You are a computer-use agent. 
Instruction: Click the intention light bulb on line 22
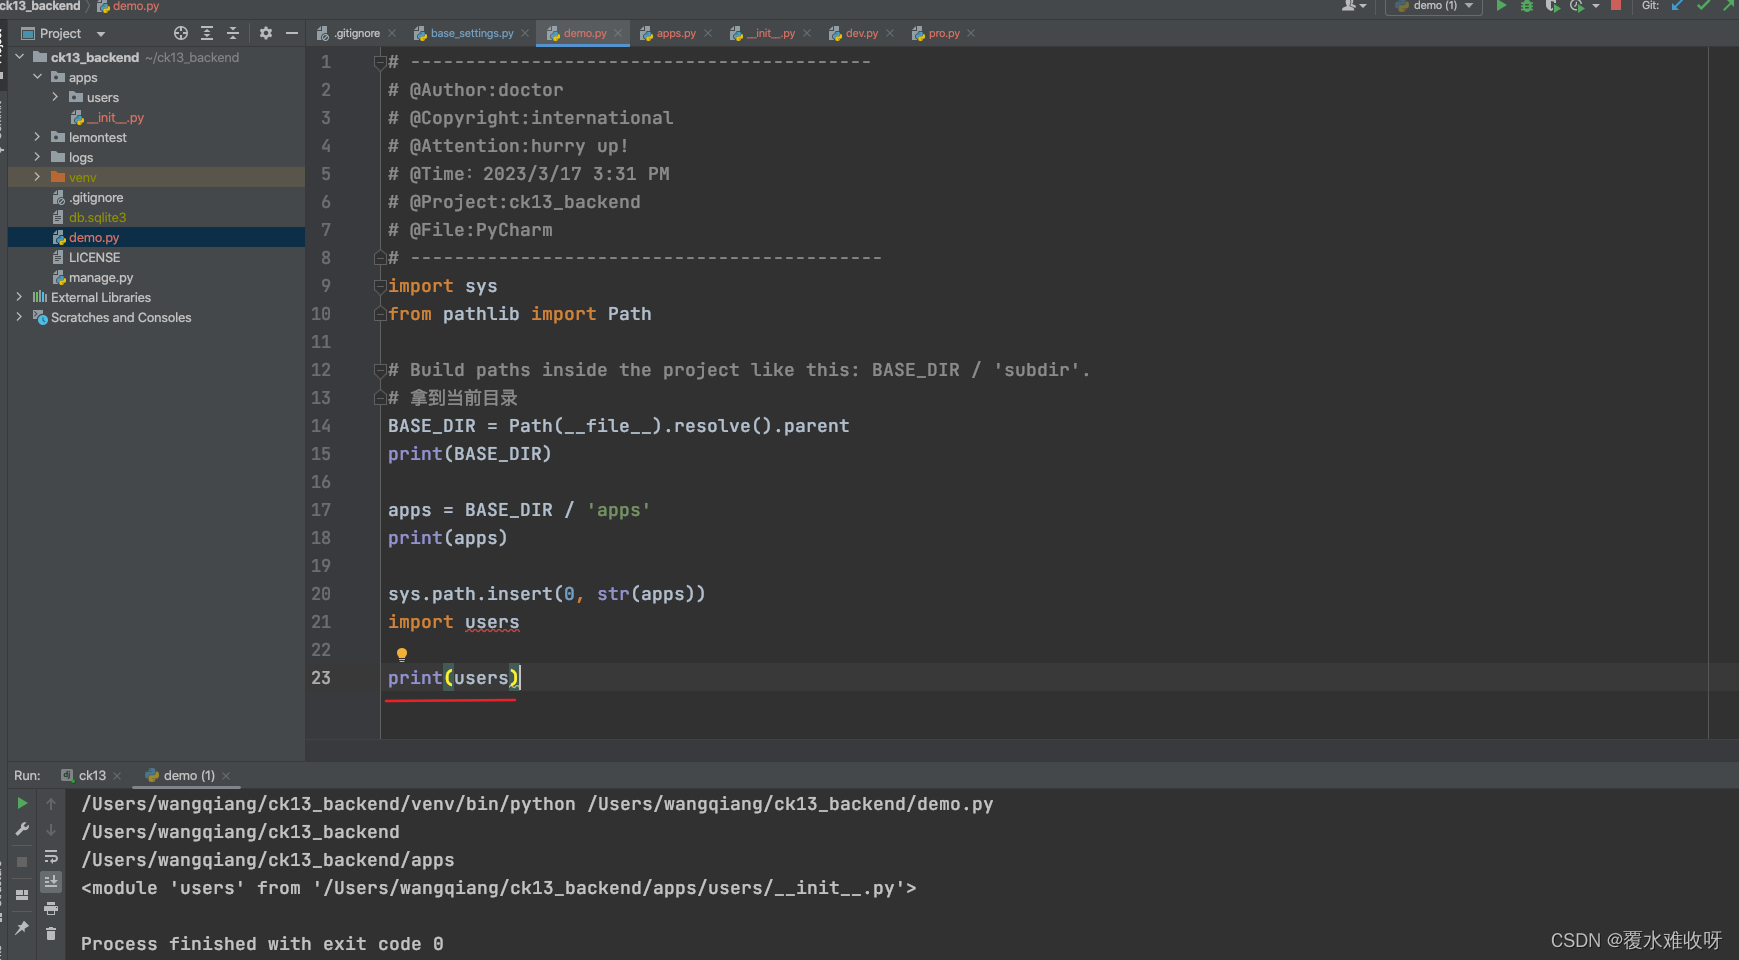click(402, 655)
